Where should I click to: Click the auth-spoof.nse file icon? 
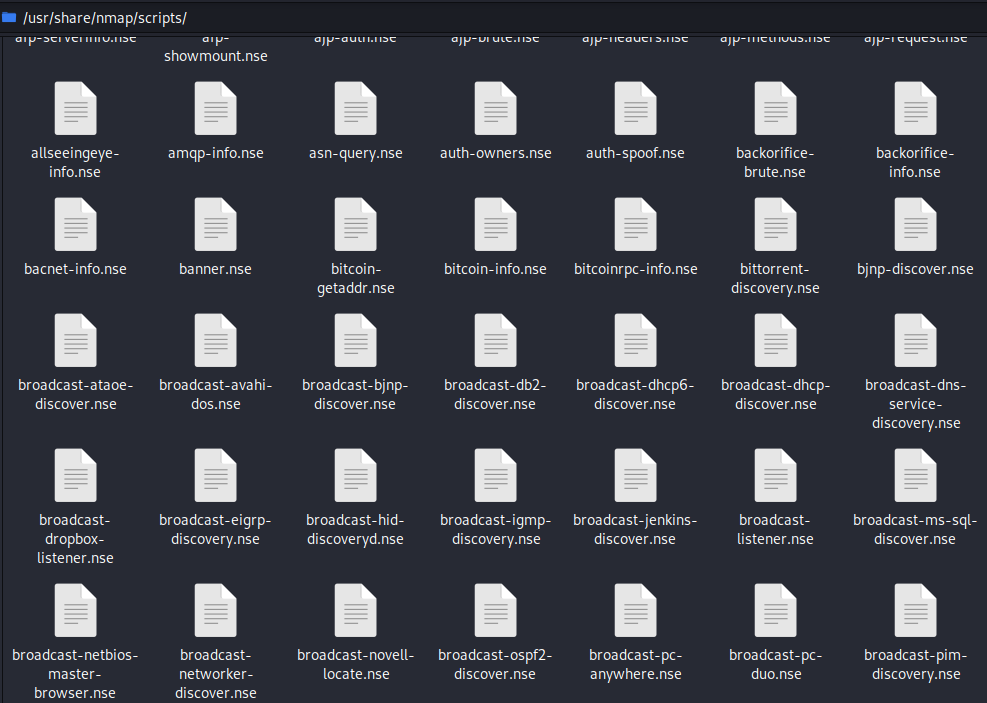click(635, 108)
